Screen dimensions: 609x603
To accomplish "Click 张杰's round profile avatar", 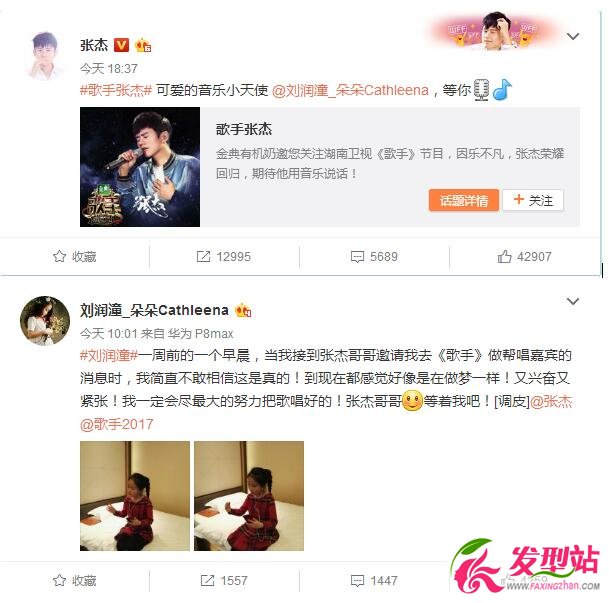I will (45, 56).
